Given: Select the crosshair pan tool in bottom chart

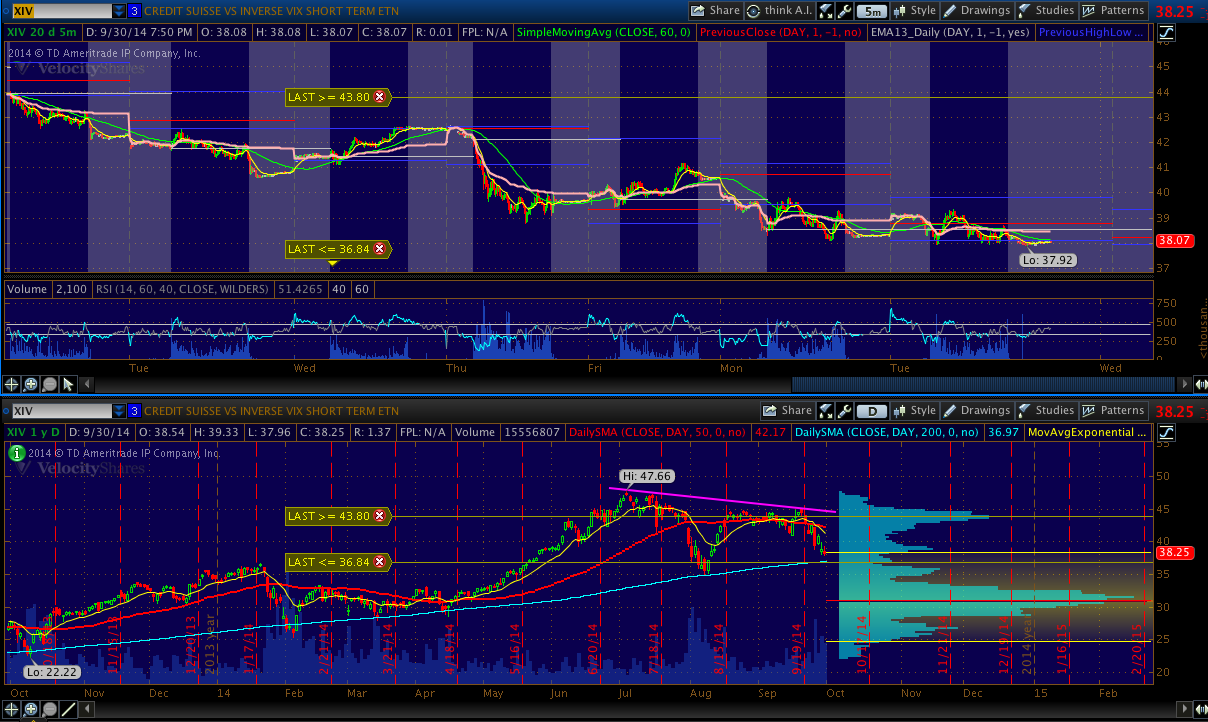Looking at the screenshot, I should (x=12, y=709).
